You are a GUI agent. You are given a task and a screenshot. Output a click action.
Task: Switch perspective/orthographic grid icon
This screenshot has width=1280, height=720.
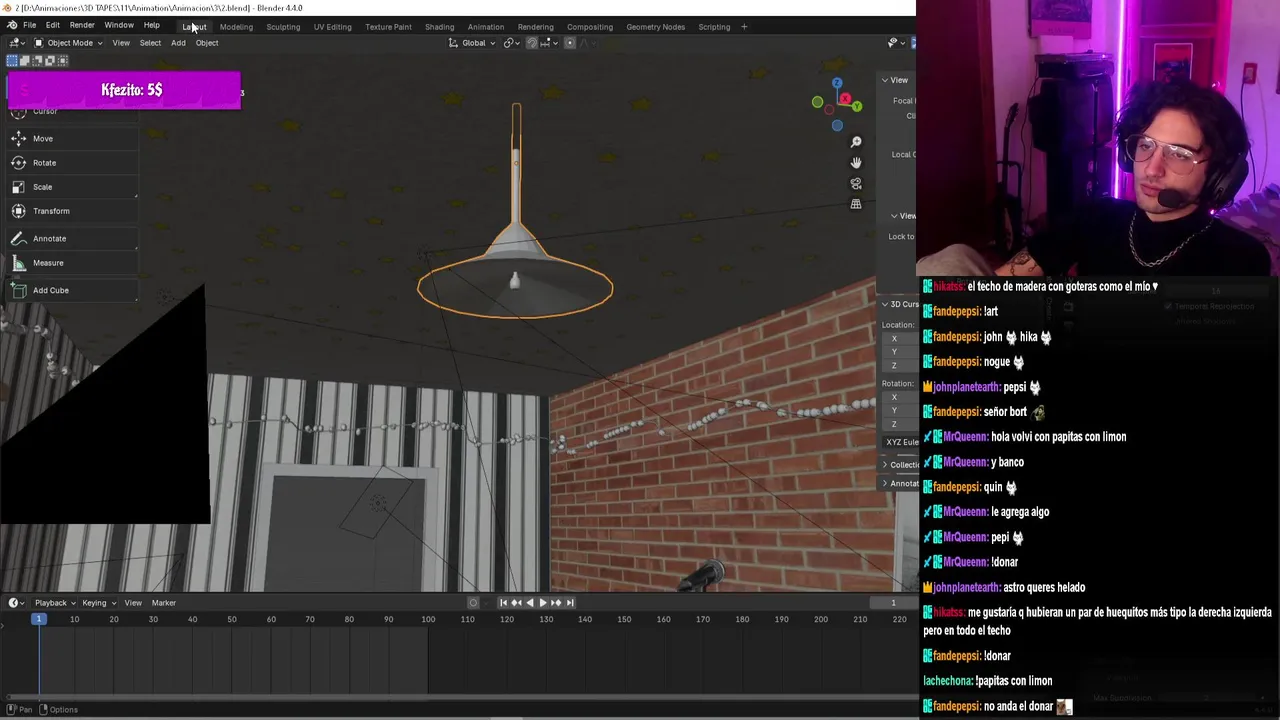856,204
